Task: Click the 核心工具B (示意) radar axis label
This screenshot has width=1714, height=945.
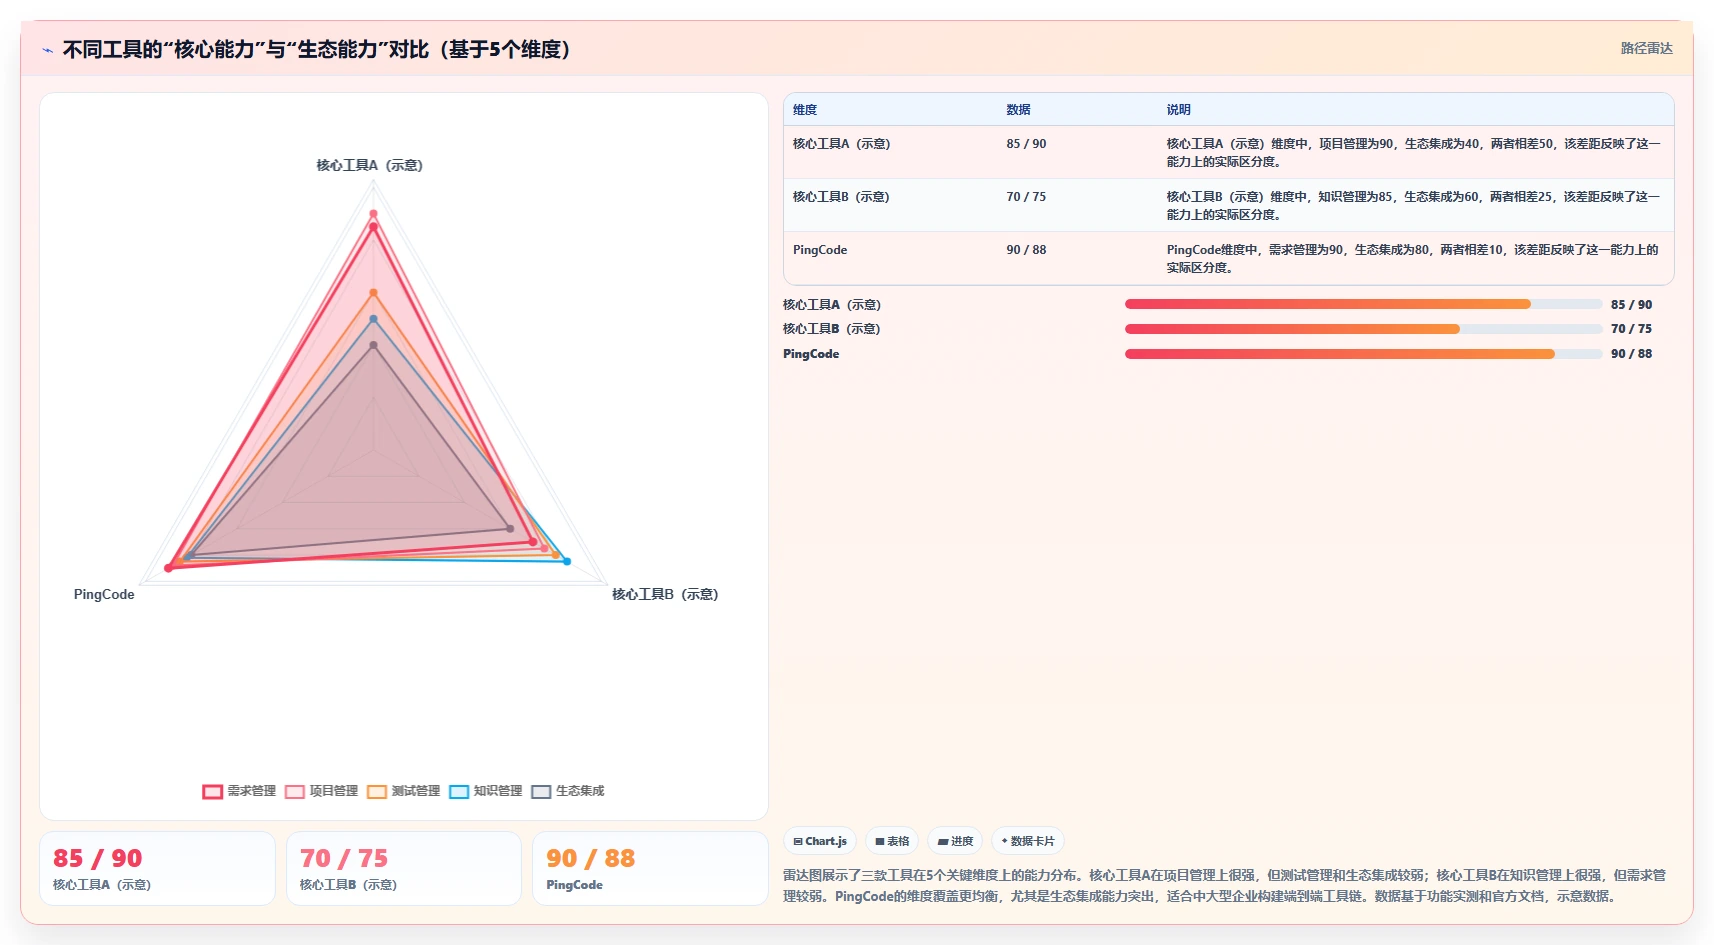Action: pos(665,594)
